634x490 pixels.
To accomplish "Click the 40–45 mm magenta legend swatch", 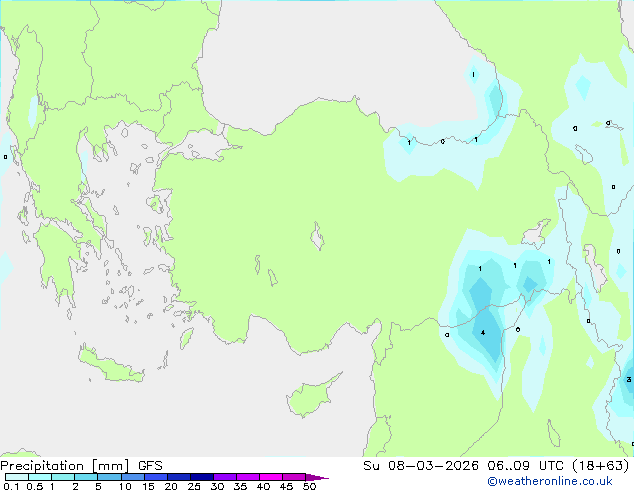I will pos(271,477).
